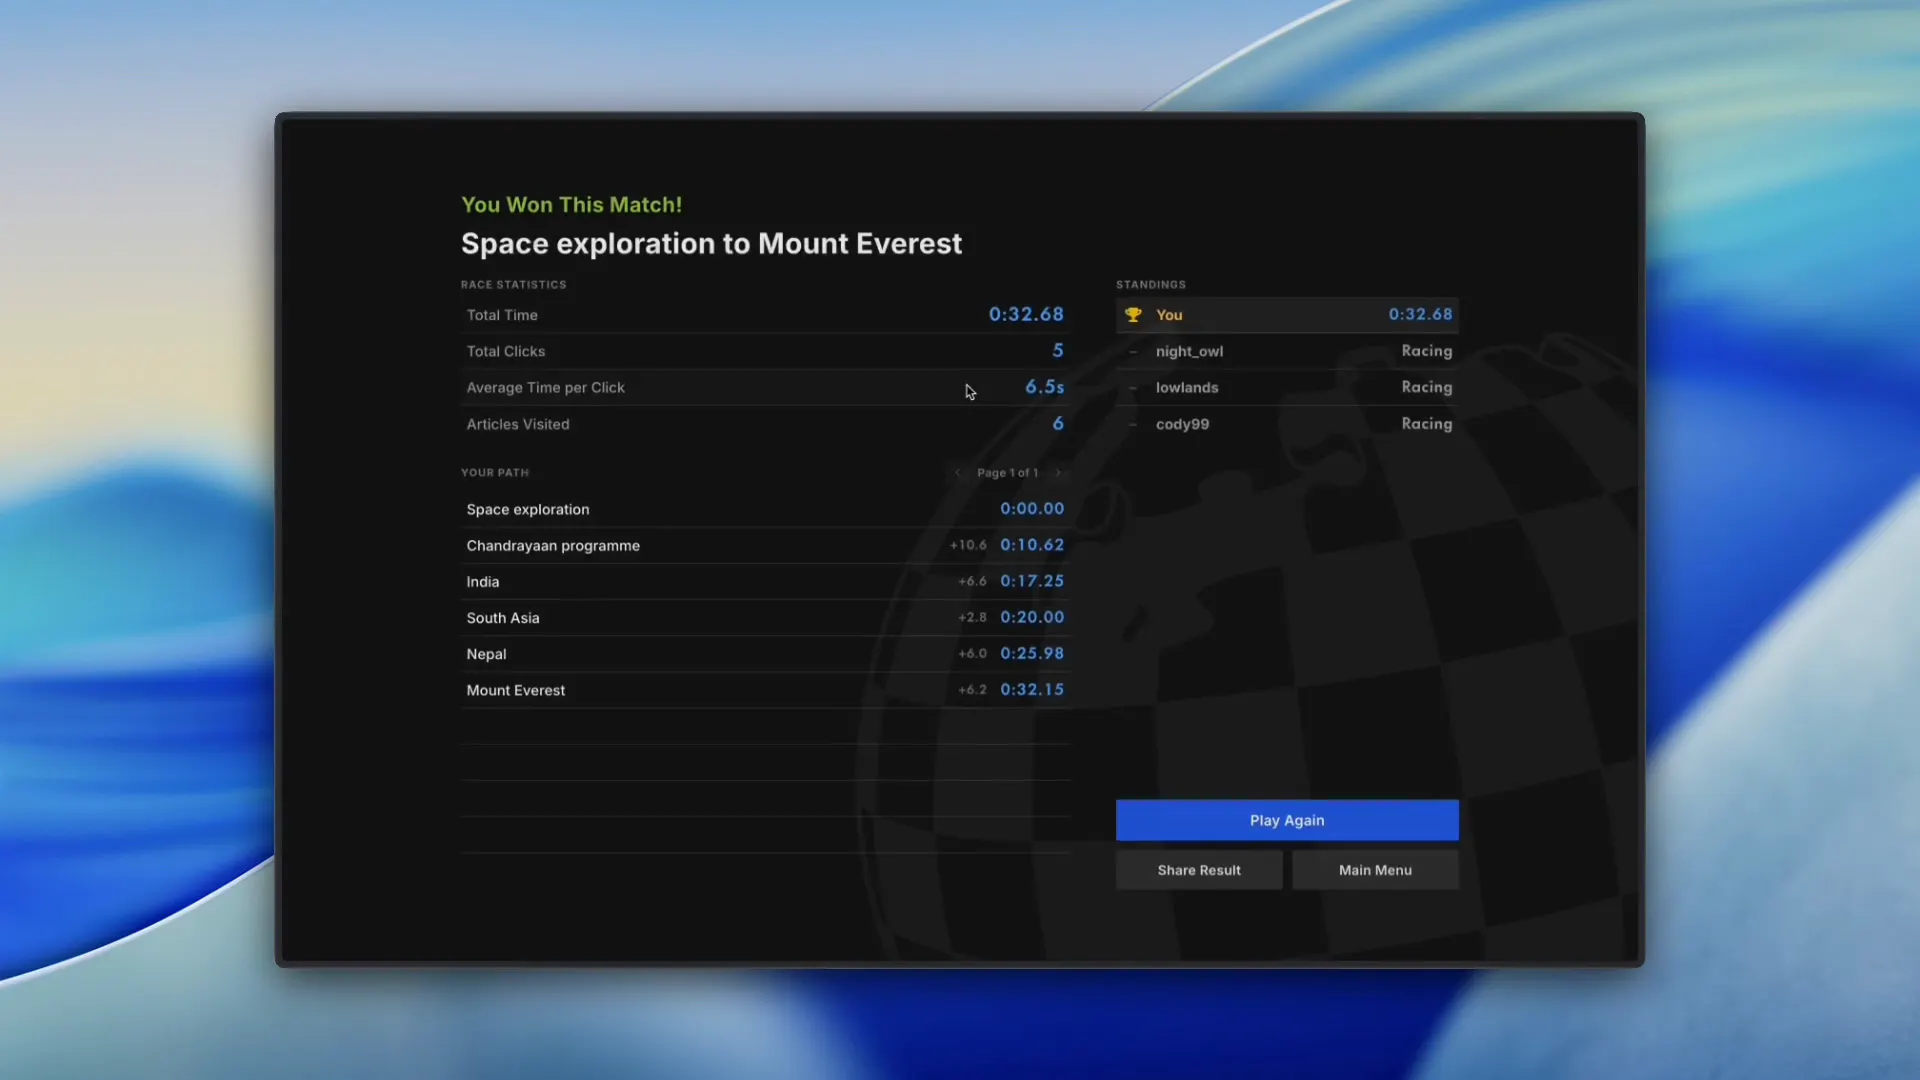Click the Total Clicks value 5
The image size is (1920, 1080).
[x=1058, y=351]
